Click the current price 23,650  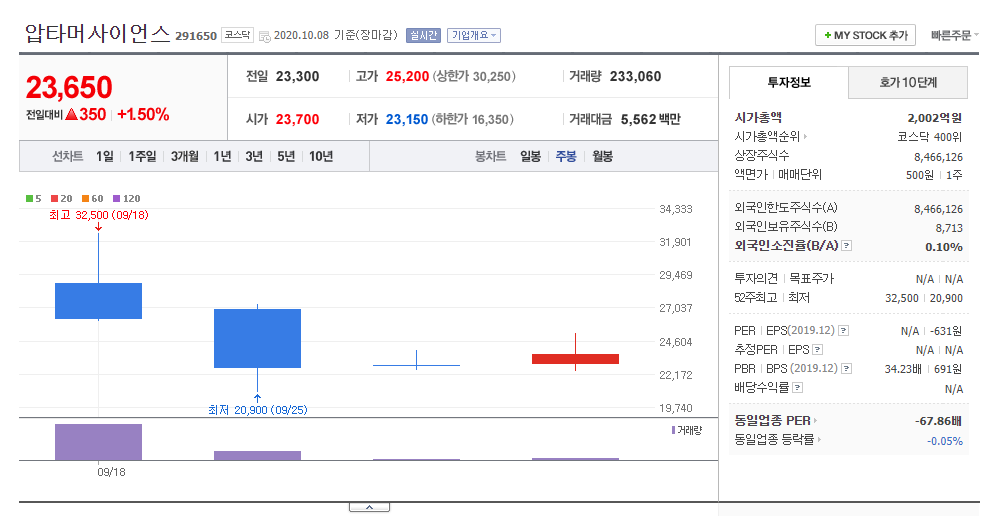click(69, 87)
